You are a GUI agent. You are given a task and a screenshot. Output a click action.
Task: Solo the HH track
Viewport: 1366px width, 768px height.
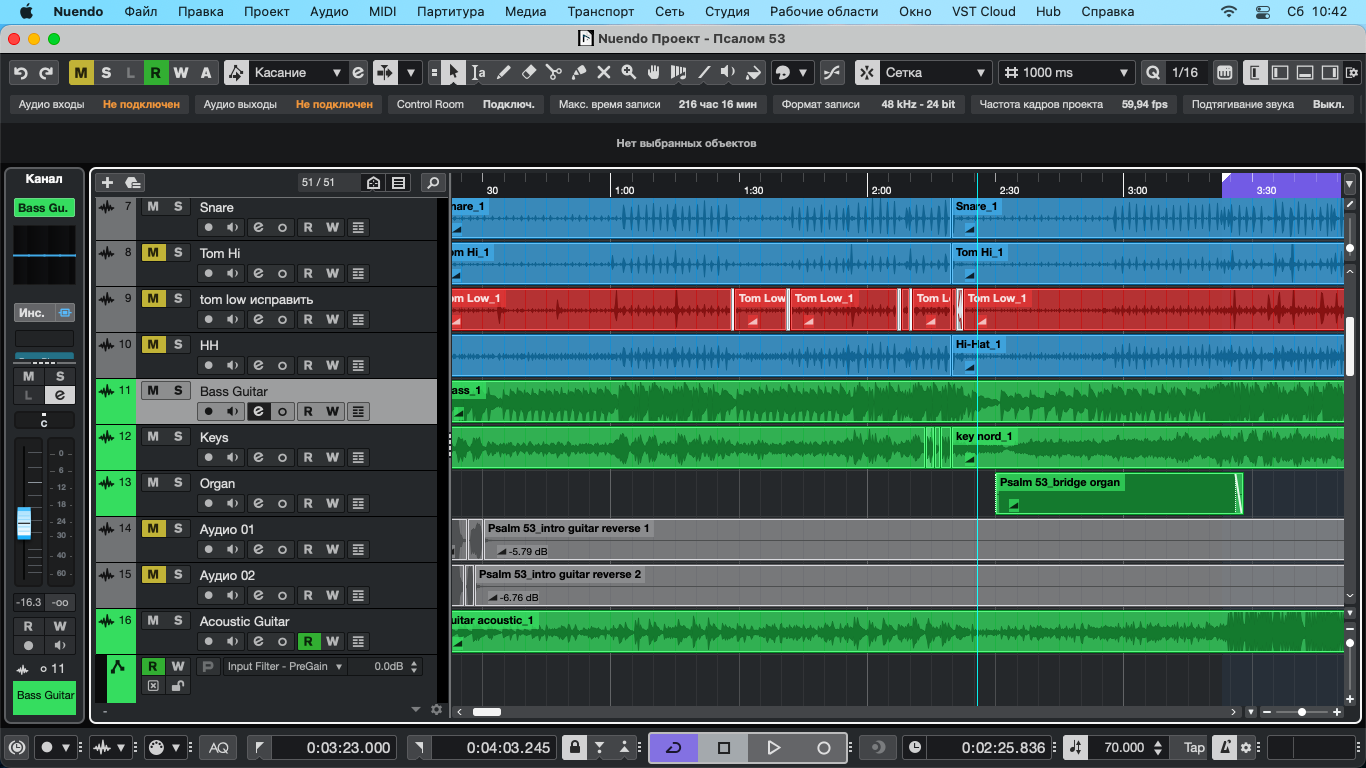[x=178, y=344]
